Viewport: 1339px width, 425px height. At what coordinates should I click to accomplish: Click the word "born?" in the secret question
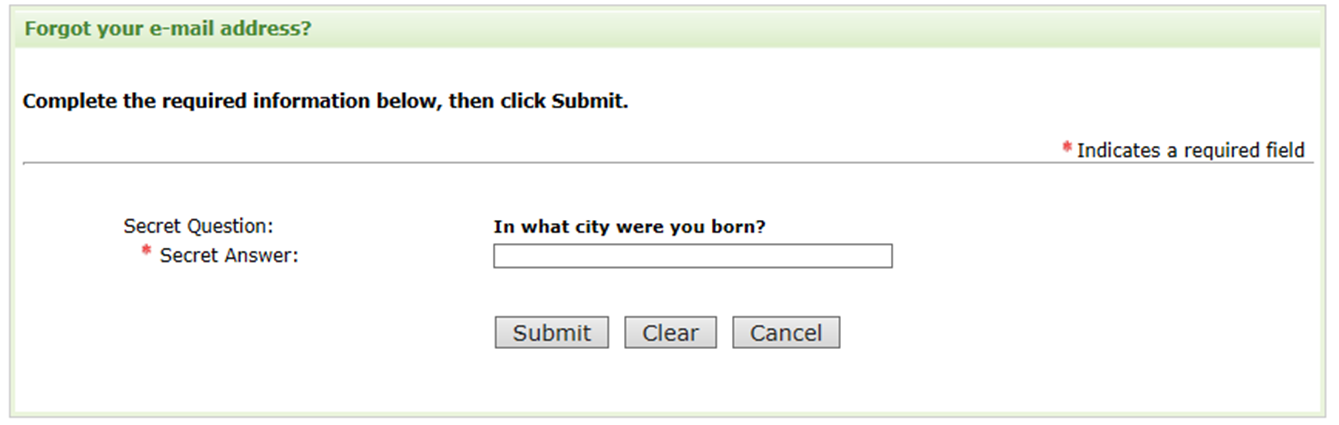tap(741, 227)
